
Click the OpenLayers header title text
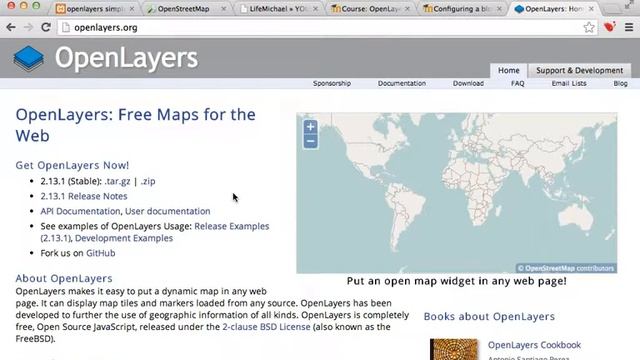point(127,58)
